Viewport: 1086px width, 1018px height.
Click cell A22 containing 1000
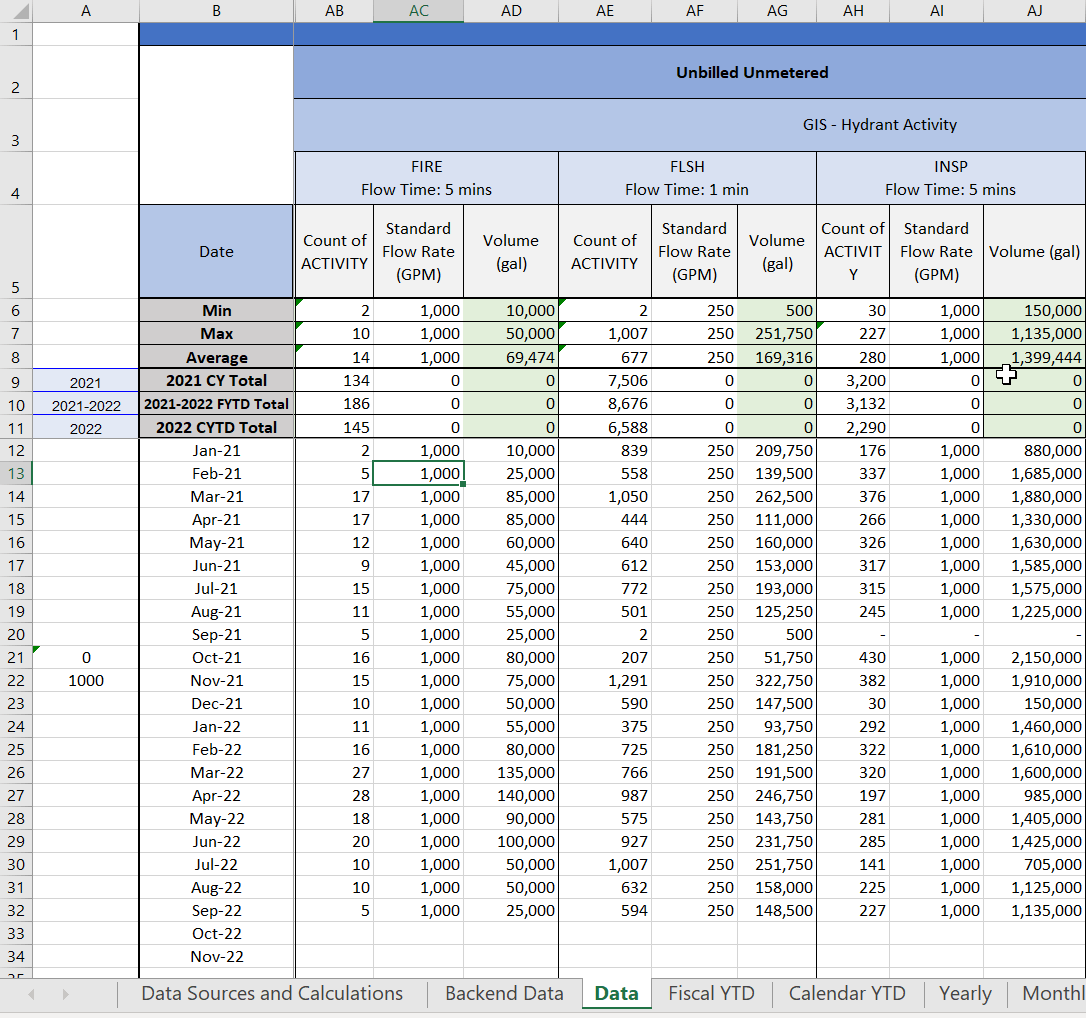click(x=86, y=681)
